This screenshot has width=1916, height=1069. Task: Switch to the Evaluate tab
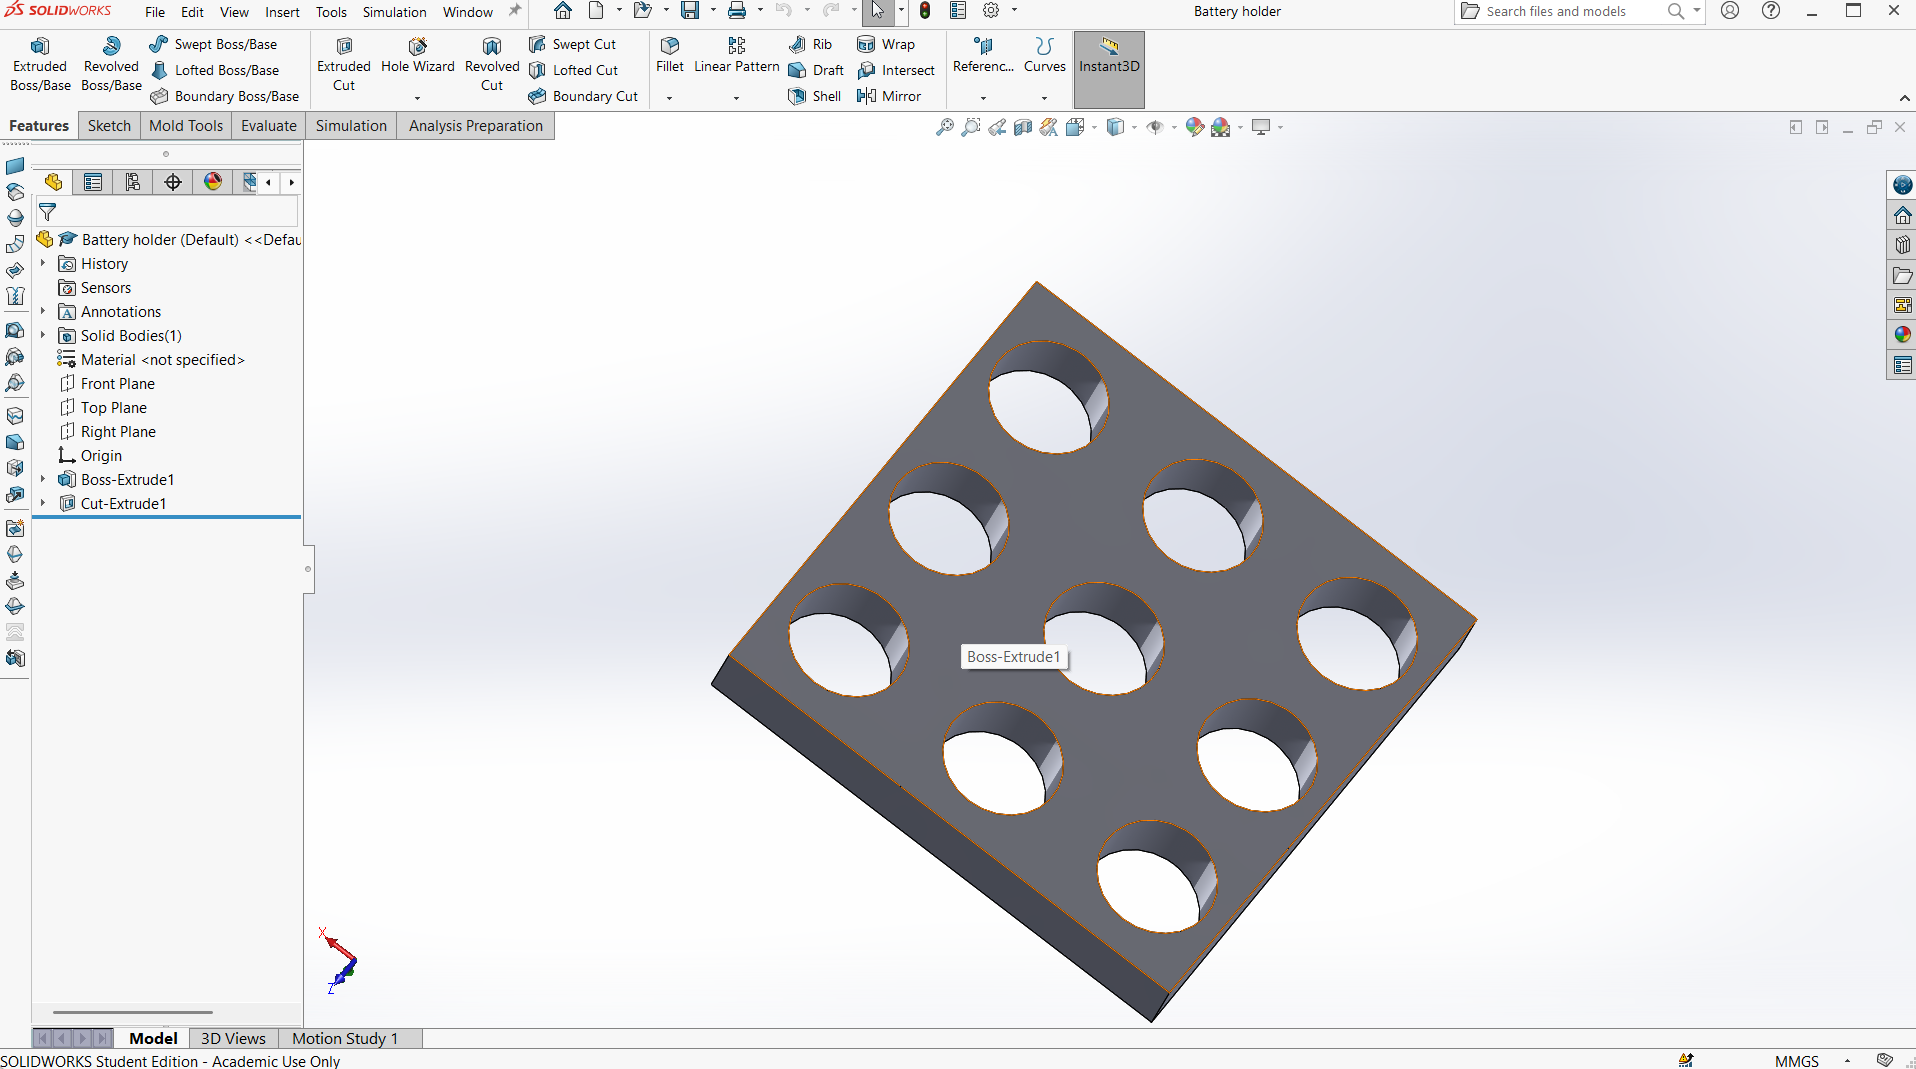[269, 126]
